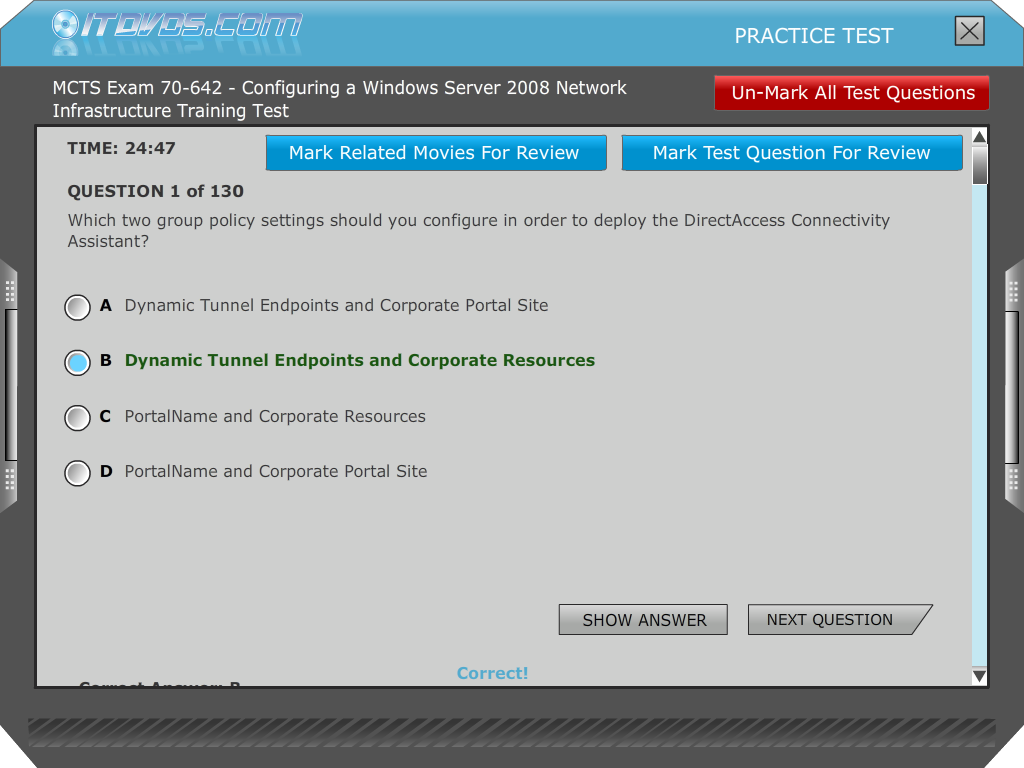Reveal the answer with SHOW ANSWER

pyautogui.click(x=643, y=620)
